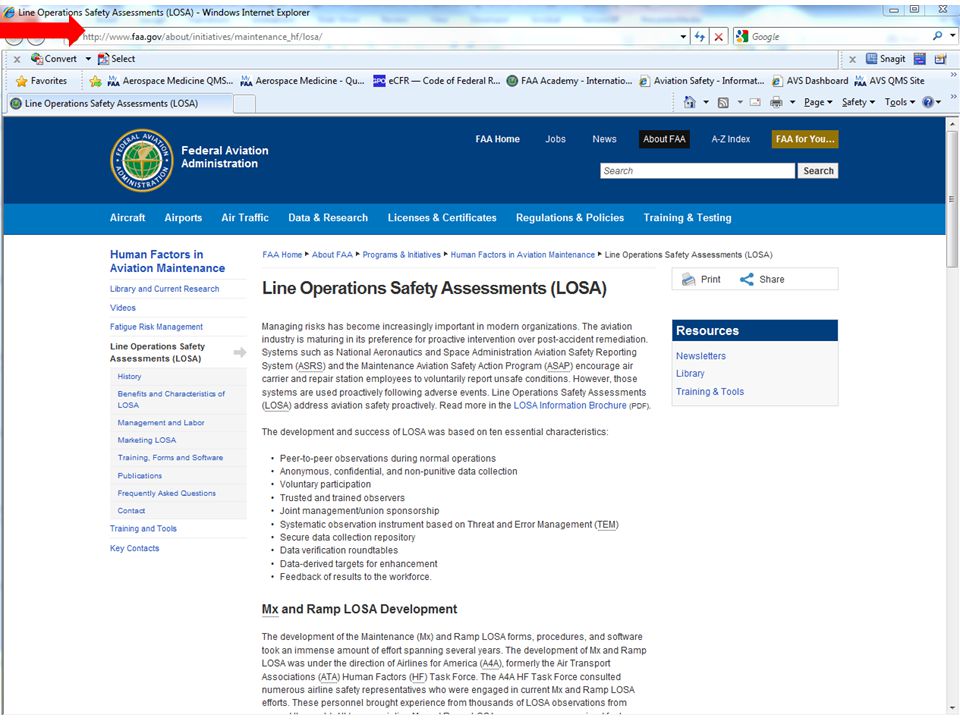Click the FAA site Search button

pos(818,171)
